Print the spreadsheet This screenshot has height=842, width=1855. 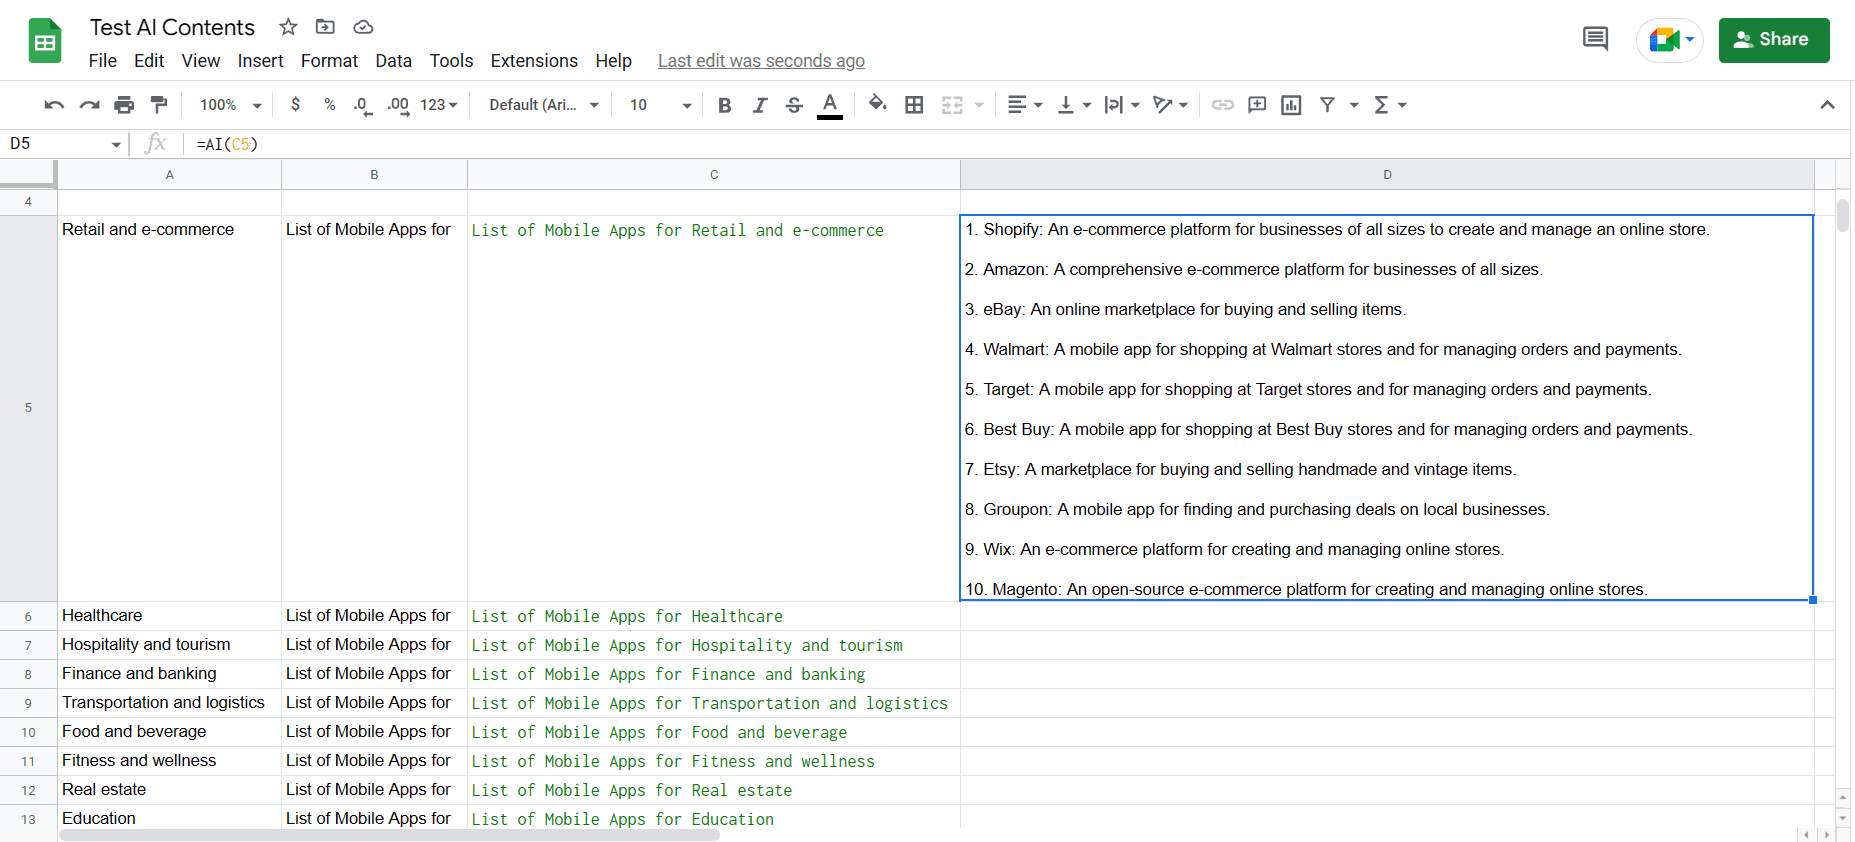(x=124, y=105)
